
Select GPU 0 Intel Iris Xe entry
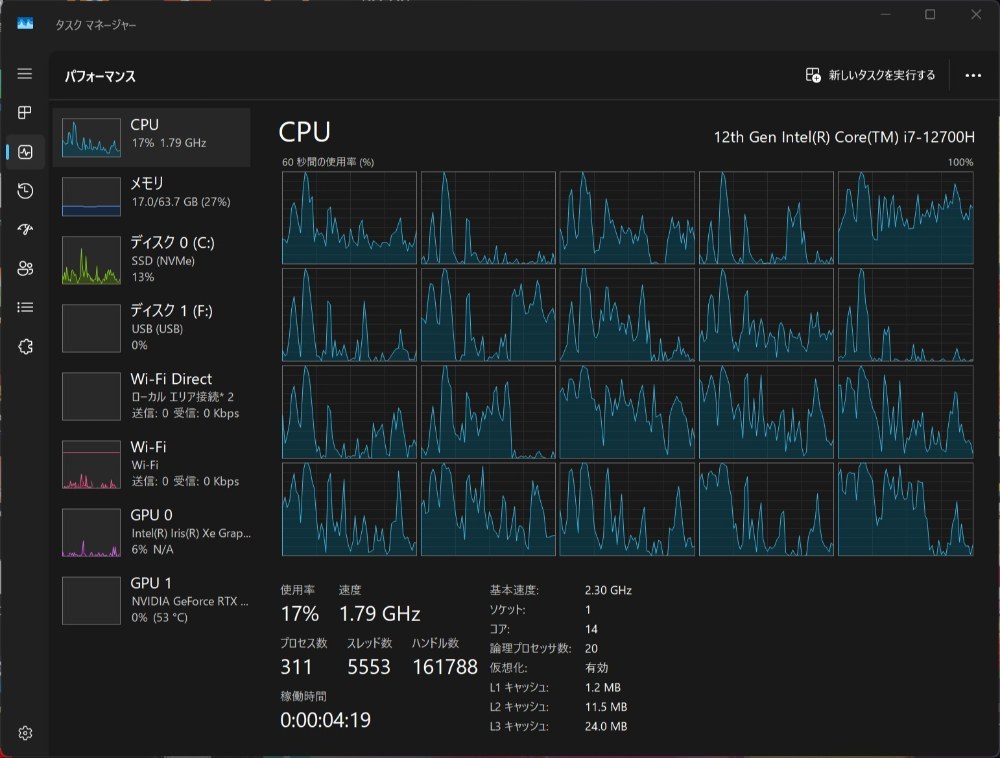pos(152,532)
